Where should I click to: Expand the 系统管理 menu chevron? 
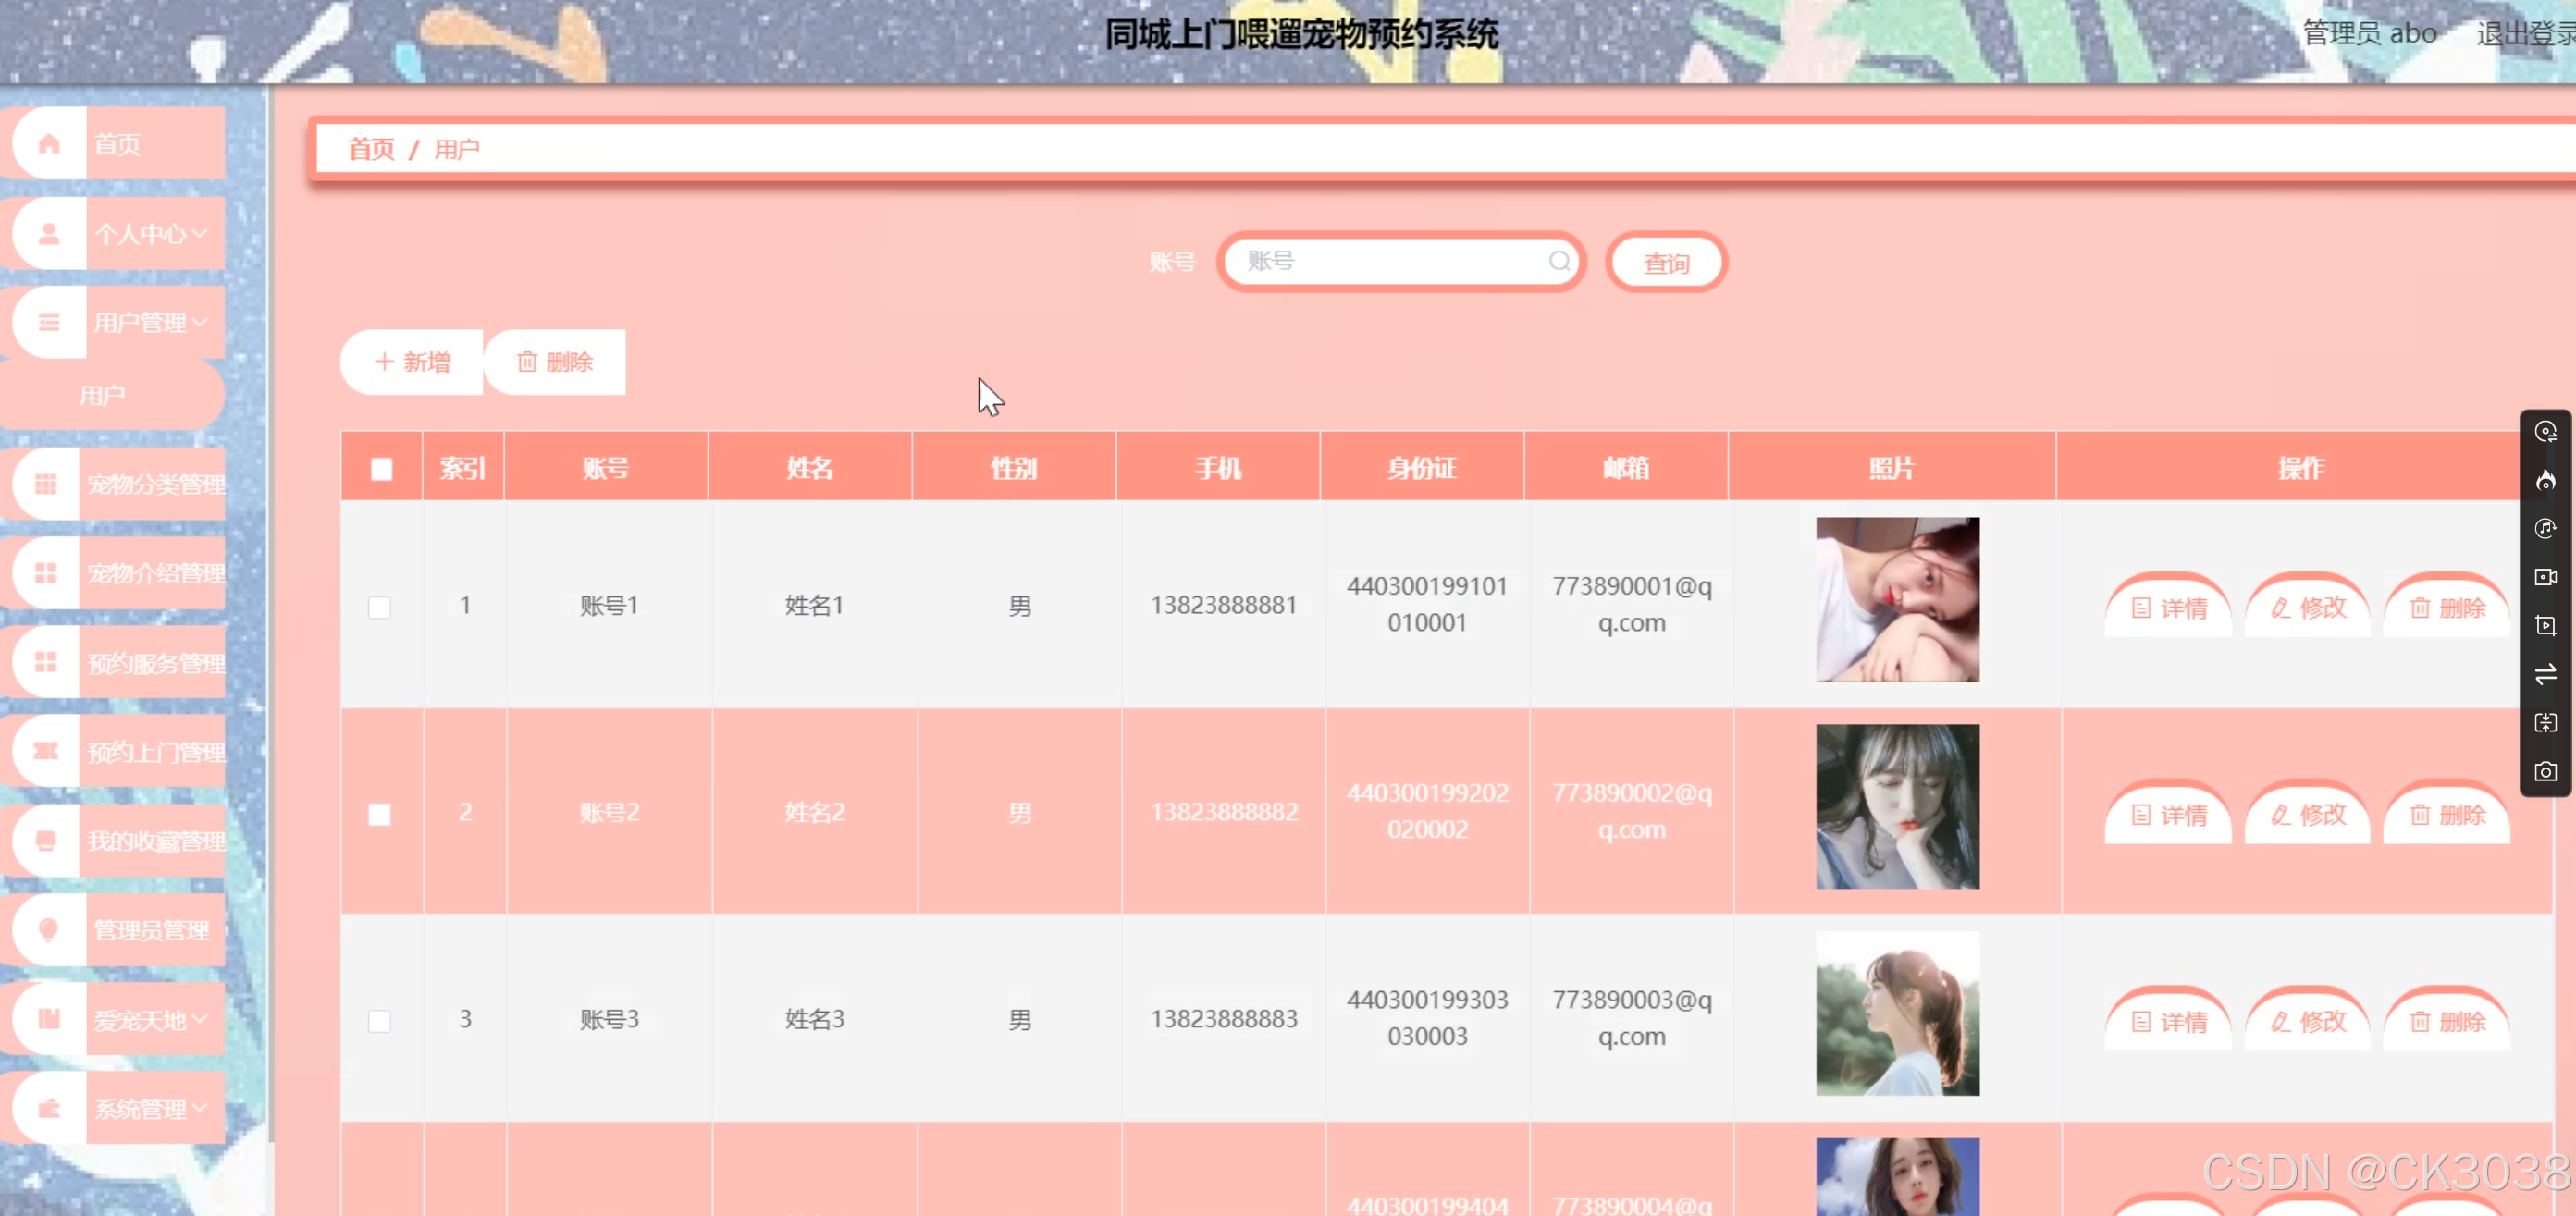coord(200,1108)
